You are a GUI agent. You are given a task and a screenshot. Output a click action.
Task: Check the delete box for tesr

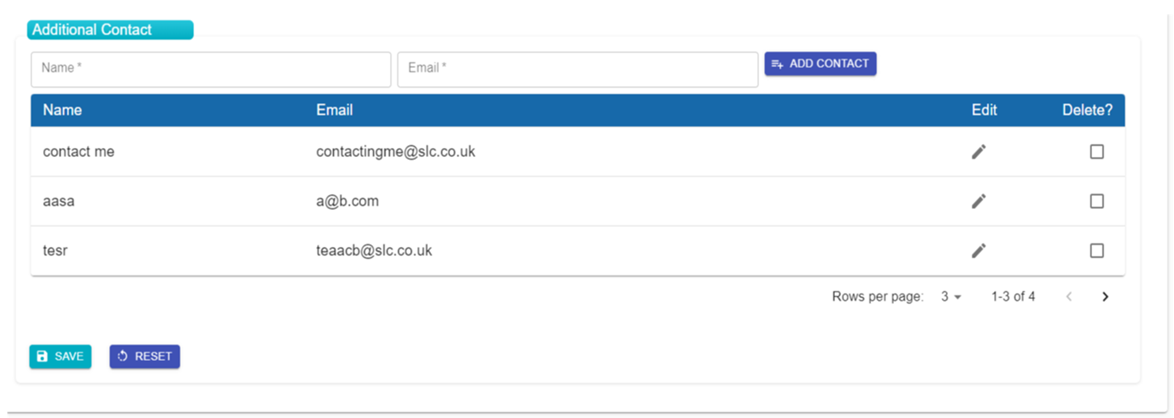[x=1097, y=251]
